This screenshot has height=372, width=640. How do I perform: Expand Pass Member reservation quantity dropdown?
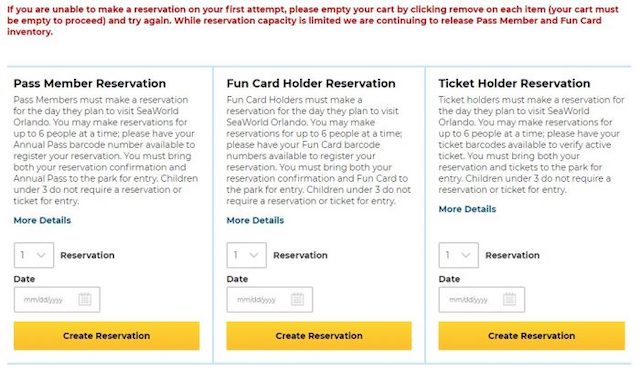34,255
